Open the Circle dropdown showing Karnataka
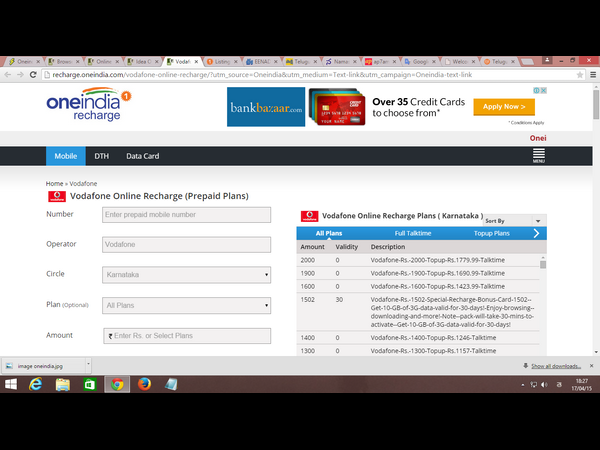Viewport: 600px width, 450px height. tap(187, 274)
